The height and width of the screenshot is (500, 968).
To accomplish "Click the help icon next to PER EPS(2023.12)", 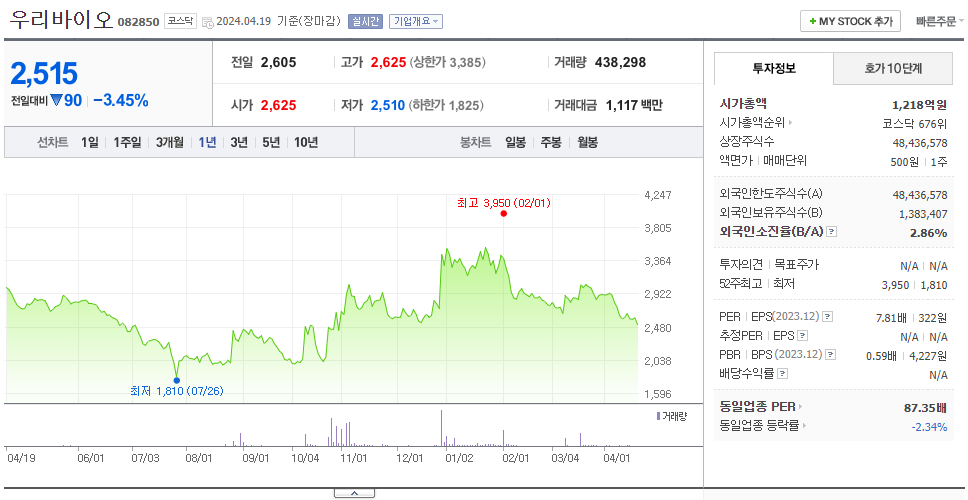I will pyautogui.click(x=827, y=317).
